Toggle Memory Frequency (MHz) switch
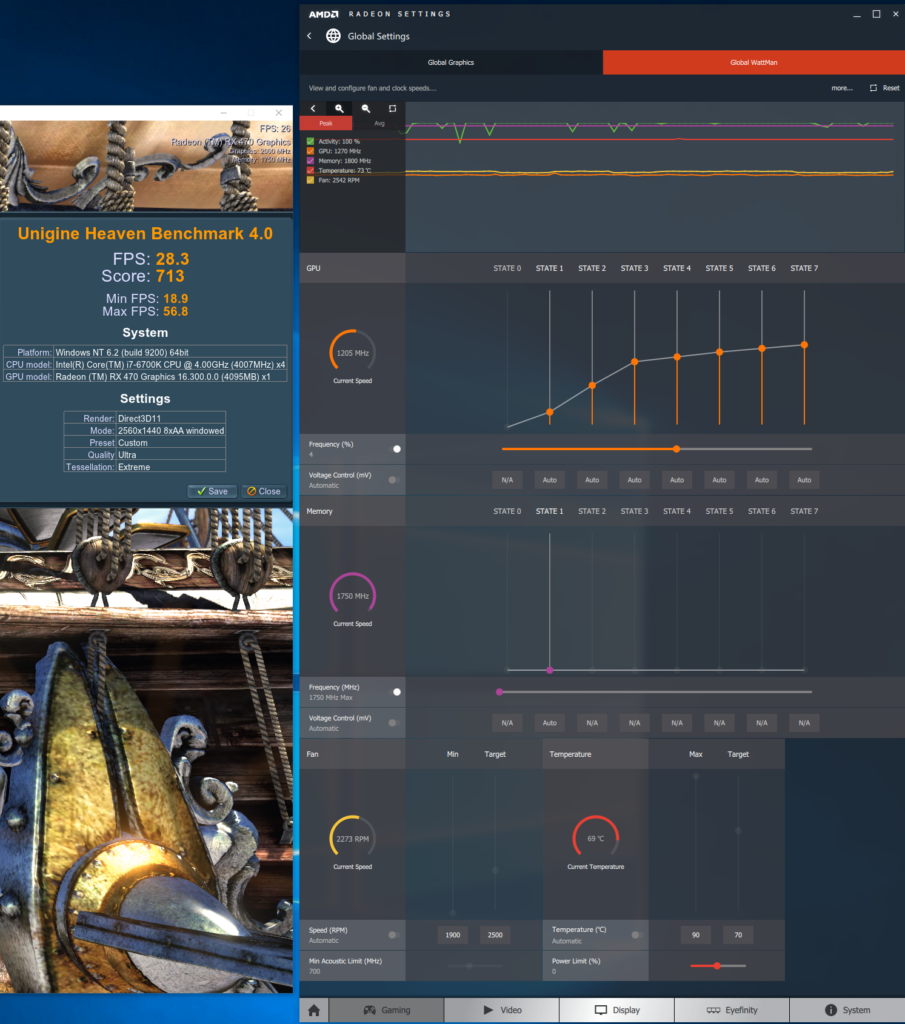The height and width of the screenshot is (1024, 905). pos(394,692)
